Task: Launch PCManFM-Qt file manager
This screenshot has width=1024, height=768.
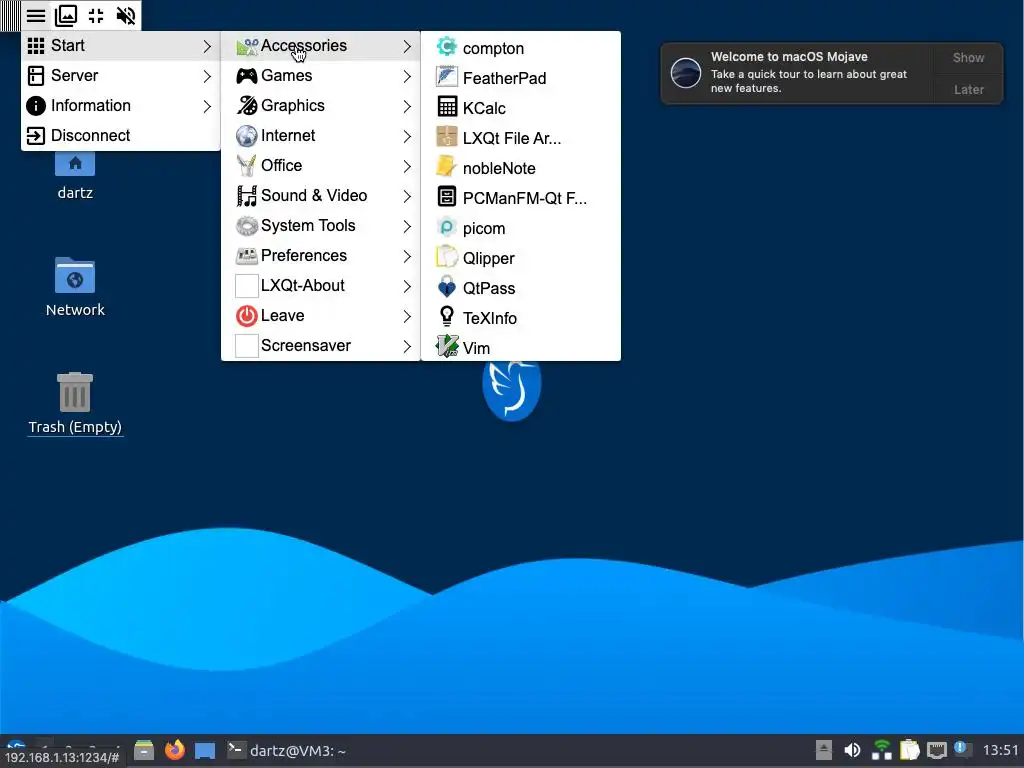Action: tap(520, 199)
